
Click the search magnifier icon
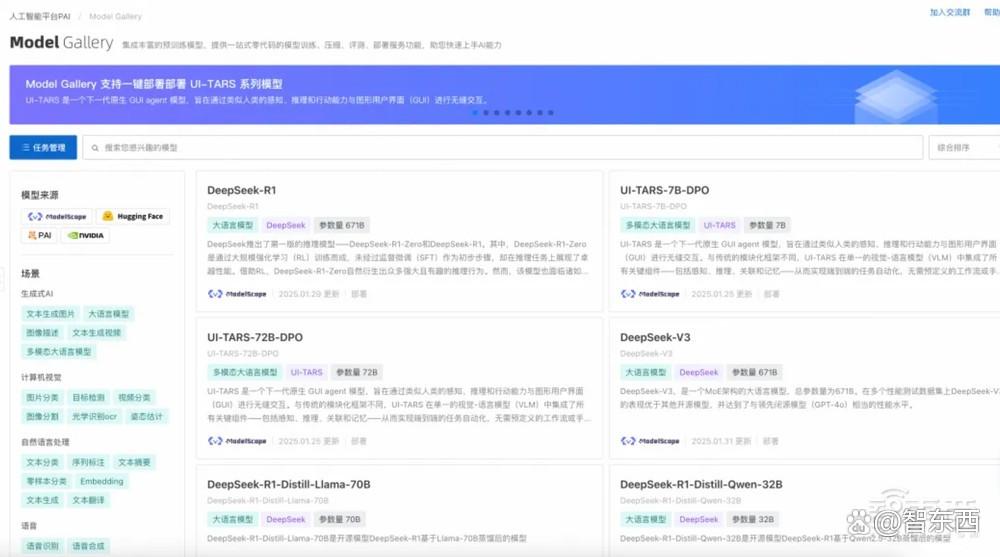coord(95,148)
